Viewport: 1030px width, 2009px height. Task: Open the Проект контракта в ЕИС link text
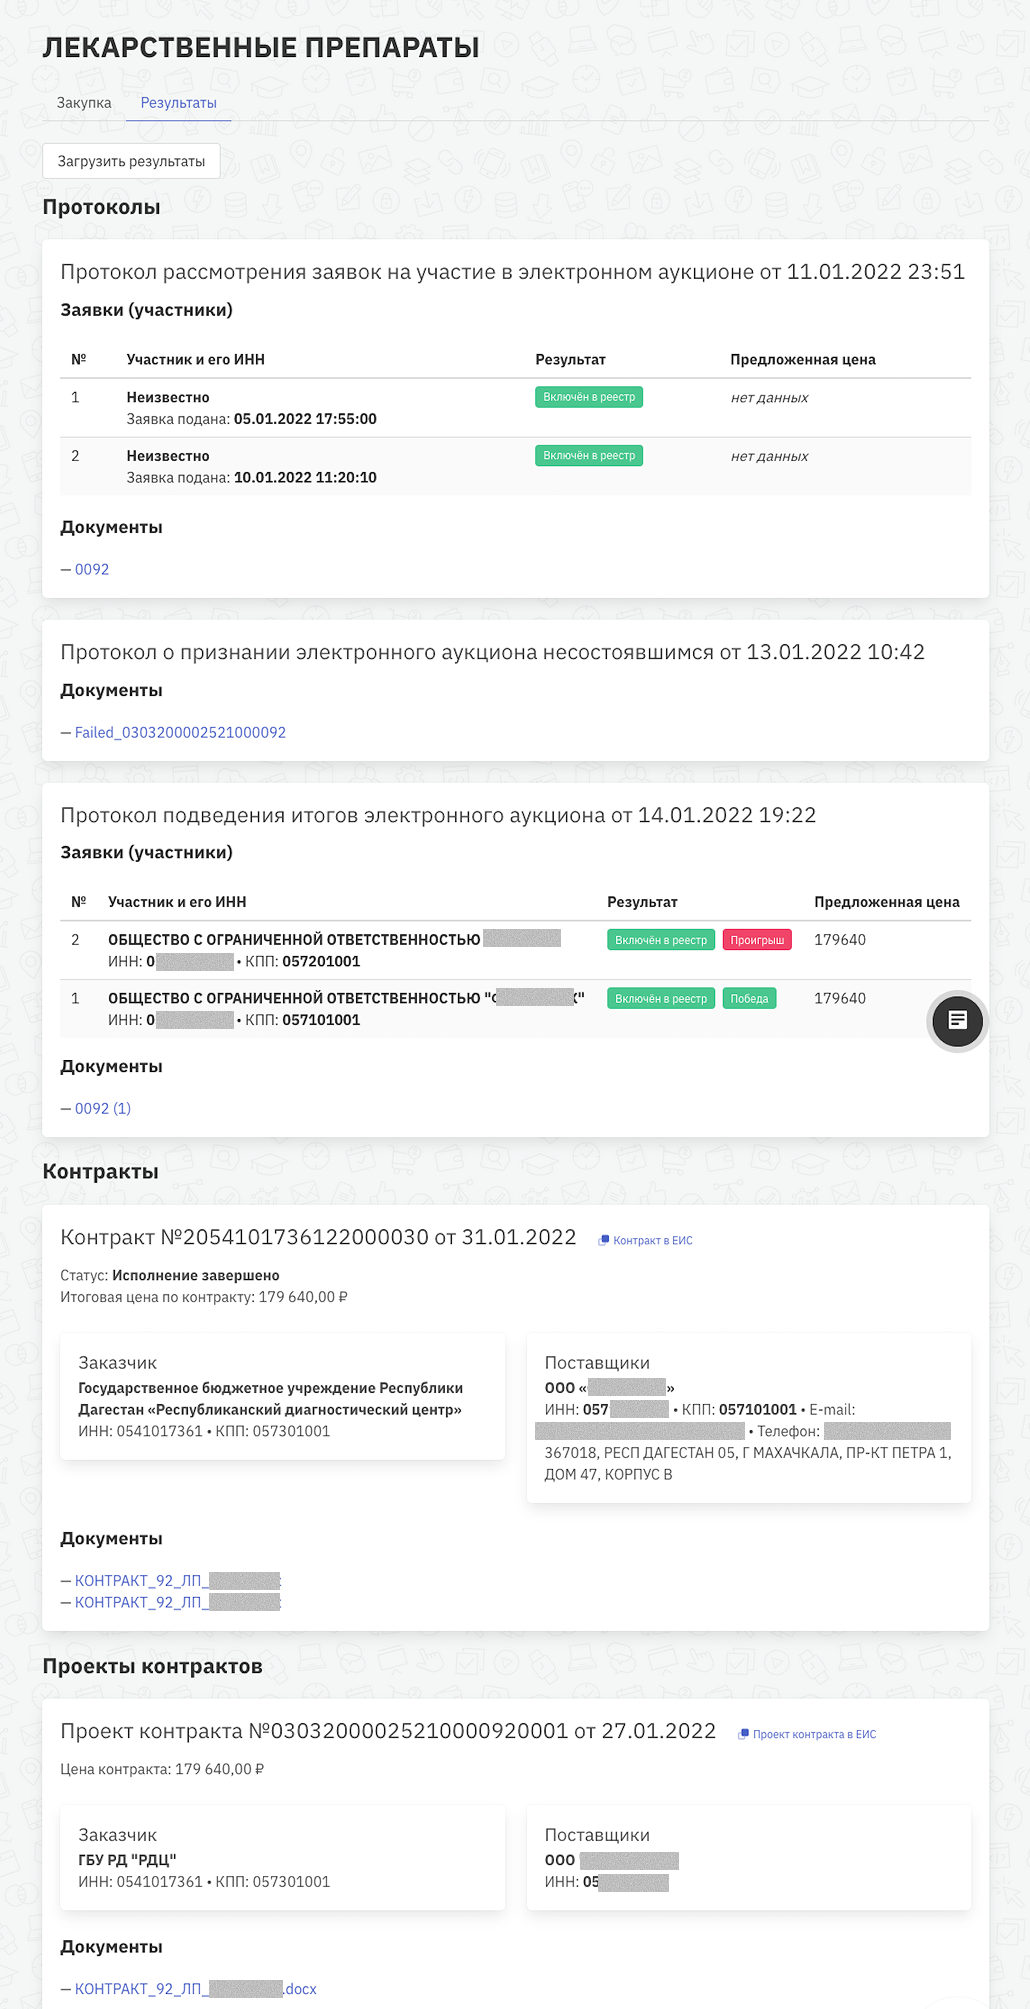pyautogui.click(x=814, y=1735)
